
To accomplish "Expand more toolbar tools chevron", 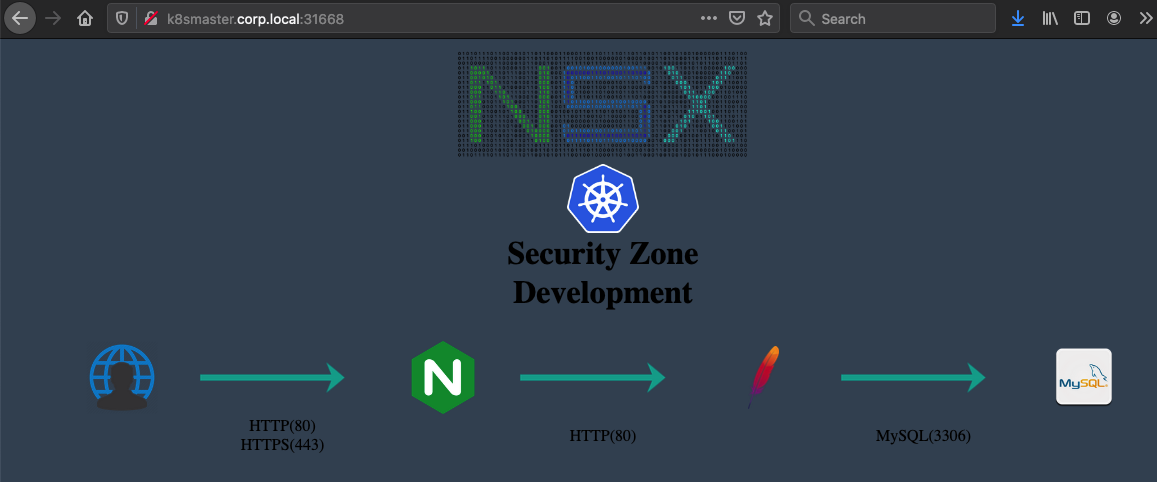I will coord(1145,18).
